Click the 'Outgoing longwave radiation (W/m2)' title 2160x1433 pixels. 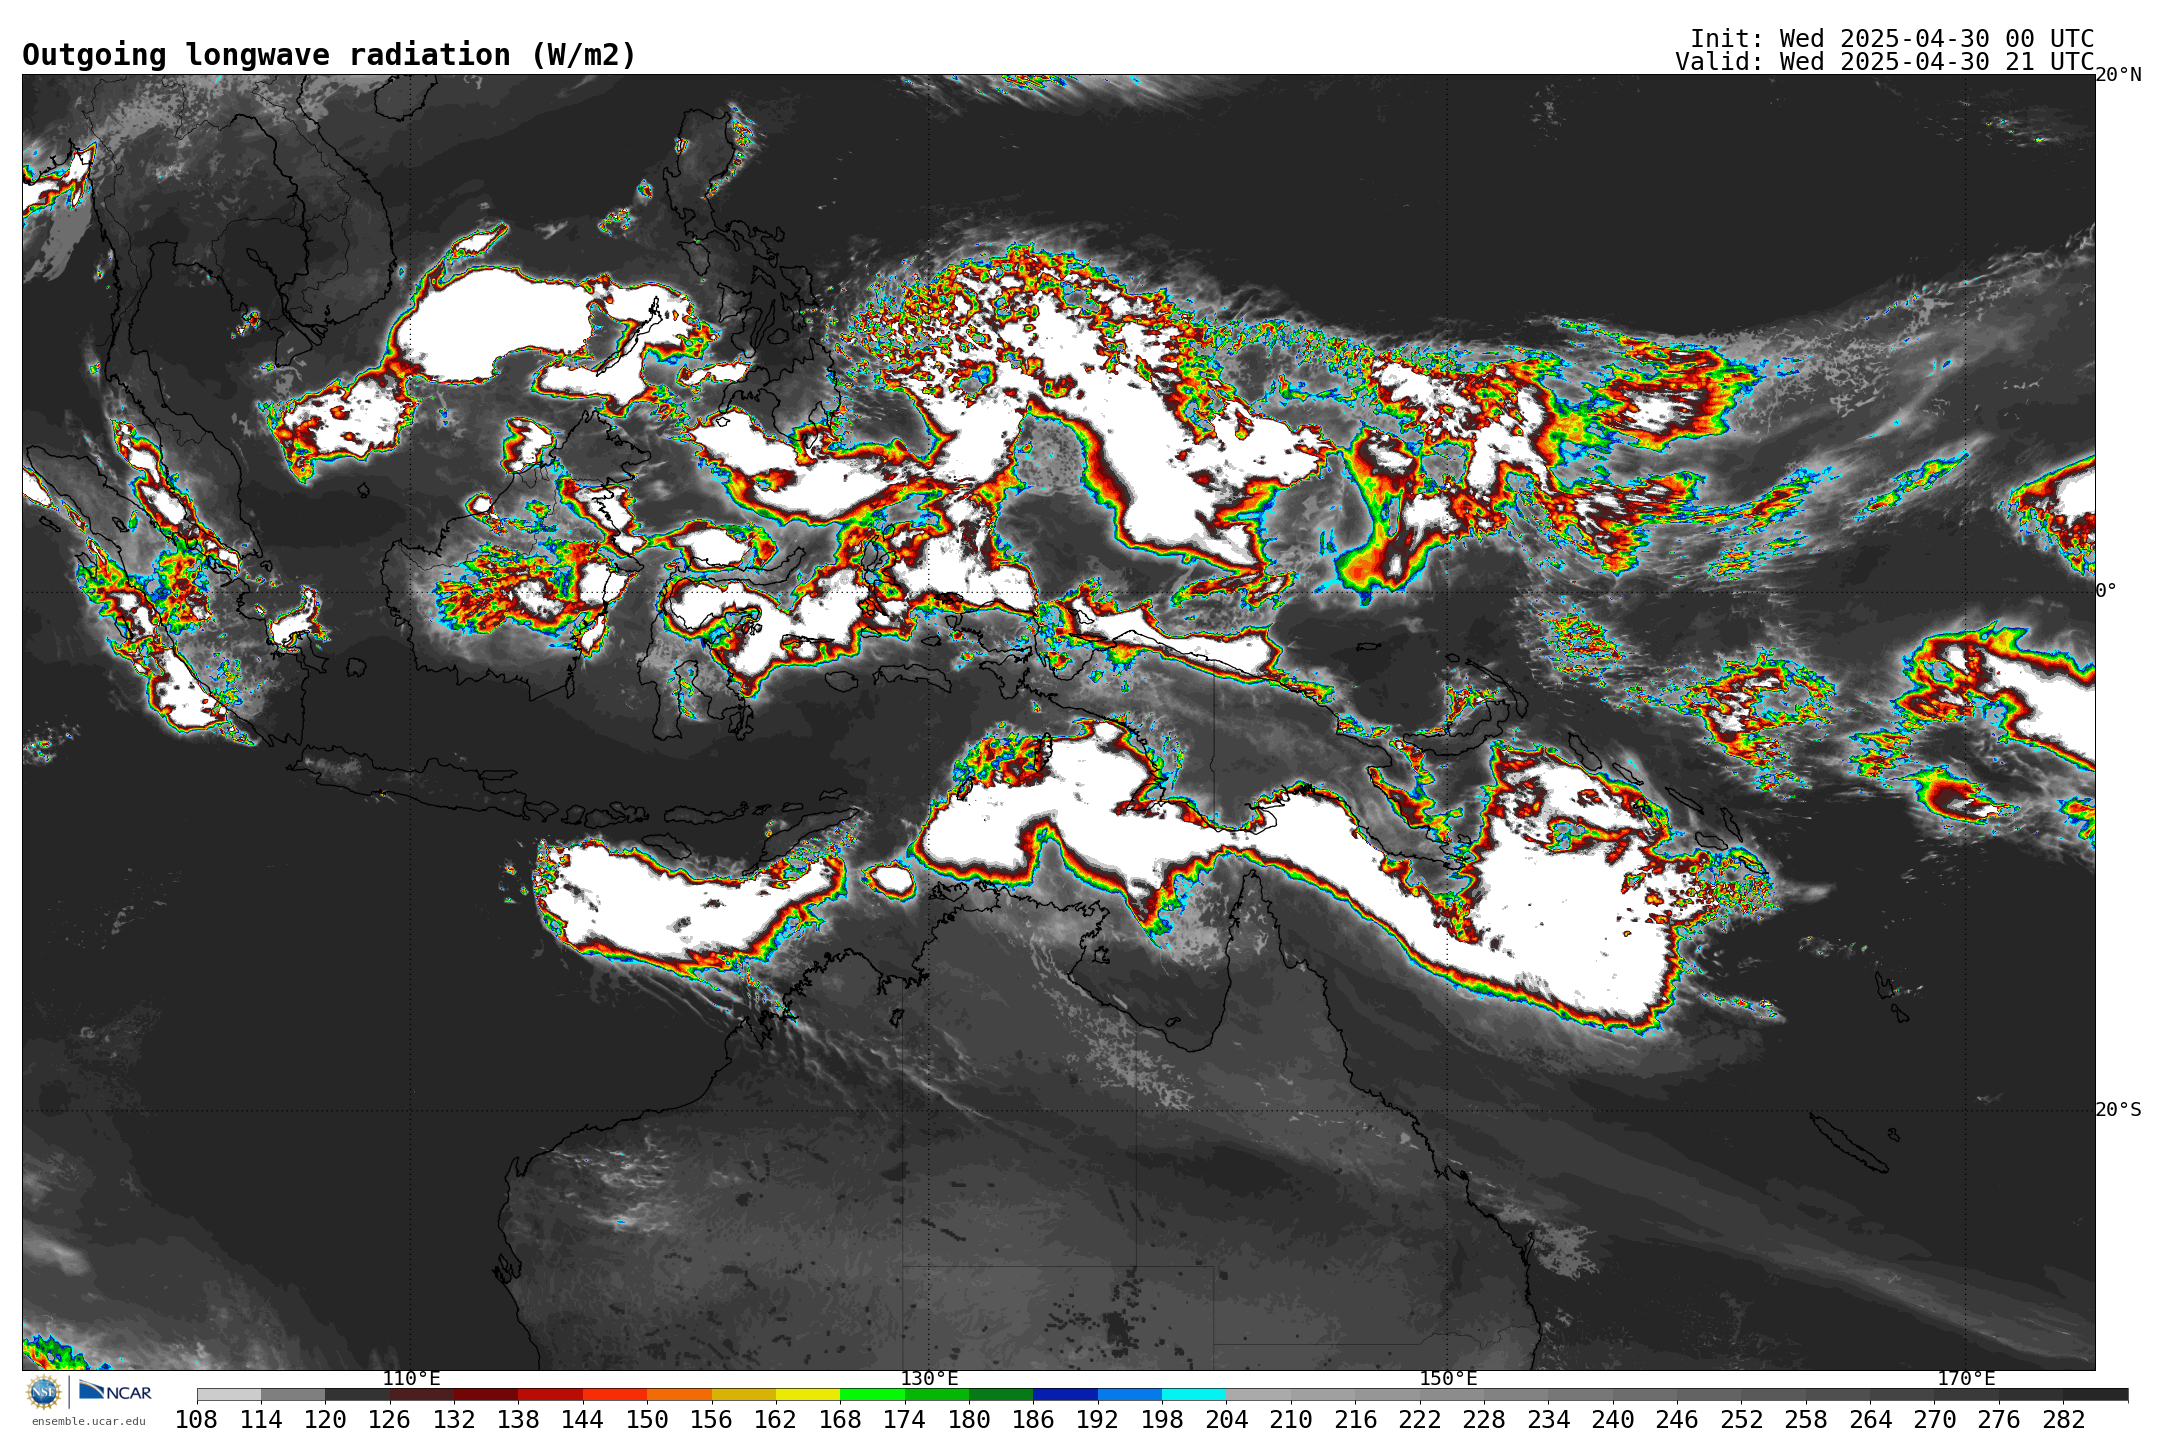coord(329,55)
